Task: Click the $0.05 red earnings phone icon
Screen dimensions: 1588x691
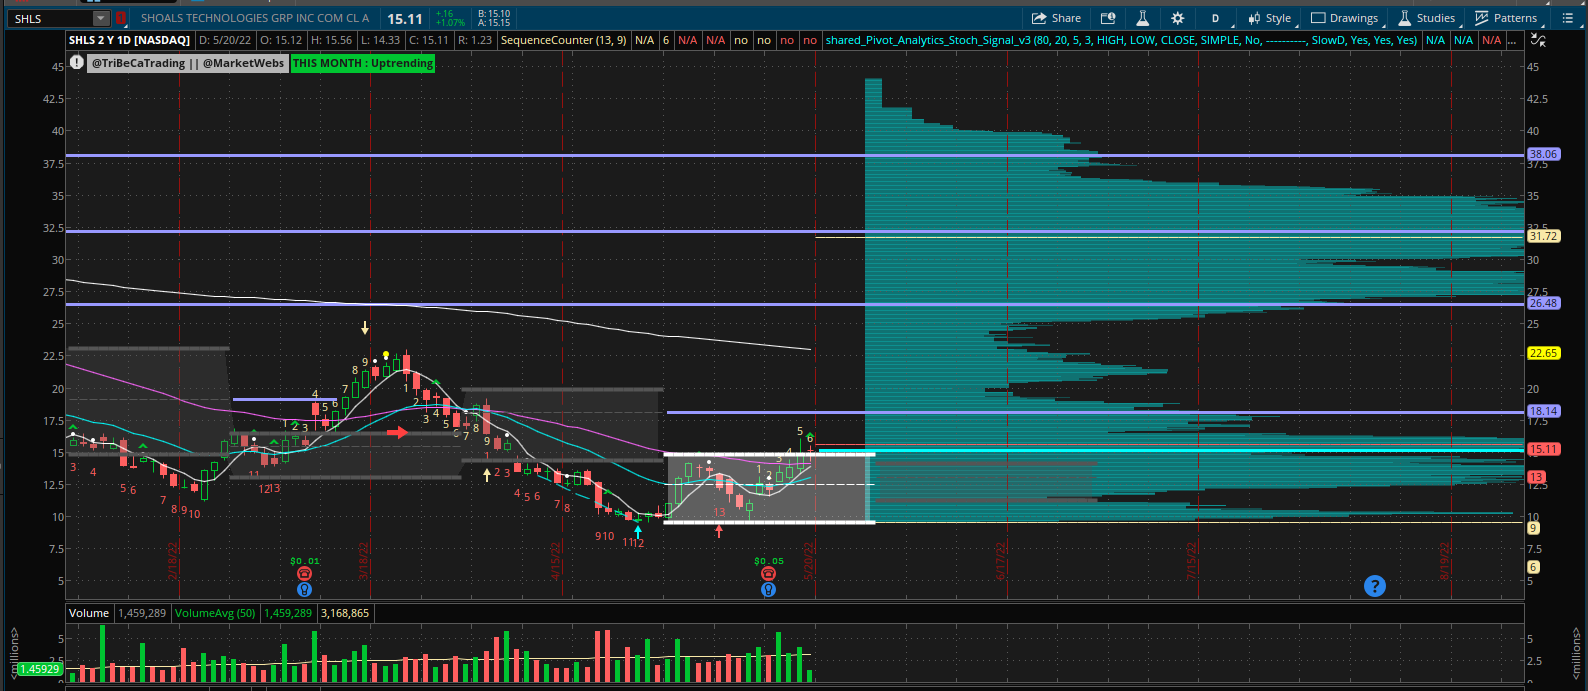Action: [768, 574]
